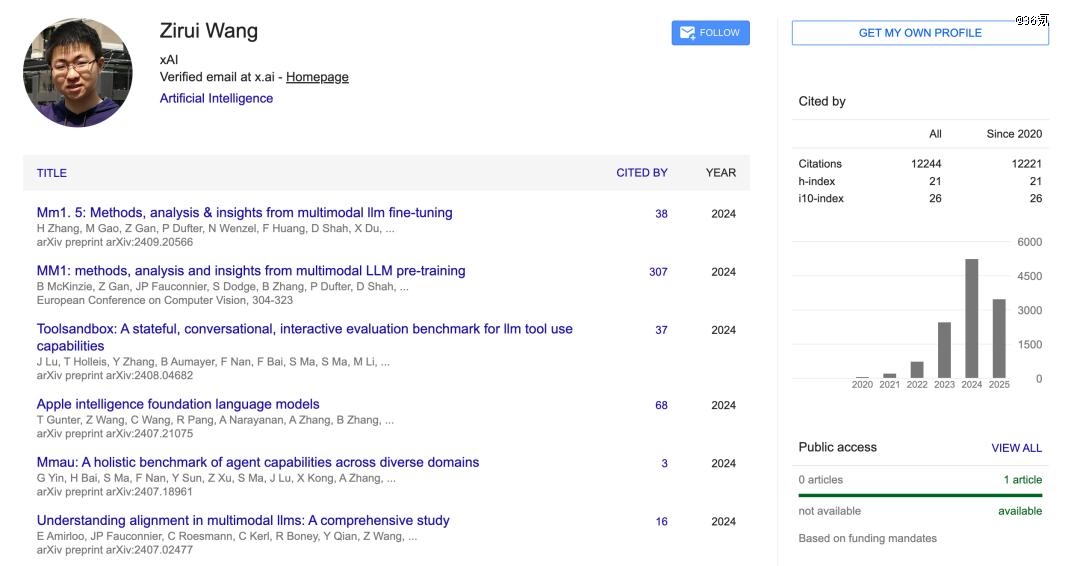The width and height of the screenshot is (1080, 566).
Task: Select the Artificial Intelligence interest tag
Action: (216, 98)
